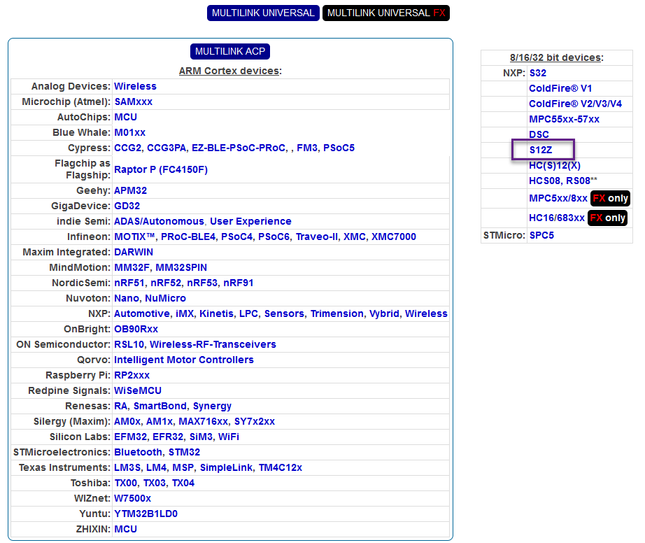
Task: Open ON Semiconductor RSL10 link
Action: click(129, 344)
